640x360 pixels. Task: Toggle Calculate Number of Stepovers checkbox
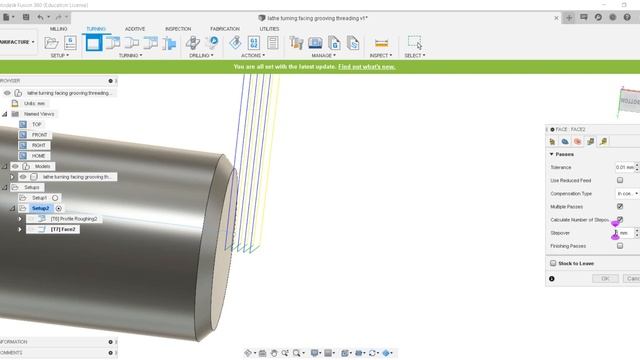pyautogui.click(x=620, y=219)
